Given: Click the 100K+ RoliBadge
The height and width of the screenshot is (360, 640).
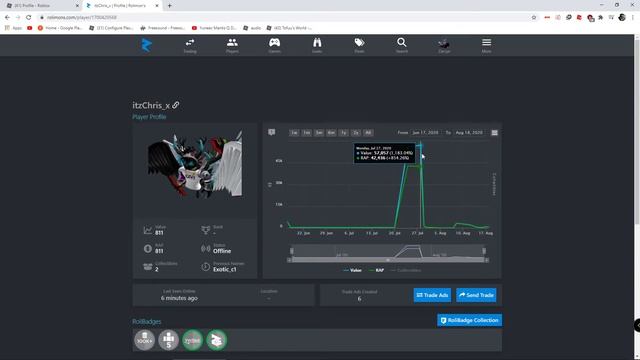Looking at the screenshot, I should point(144,340).
